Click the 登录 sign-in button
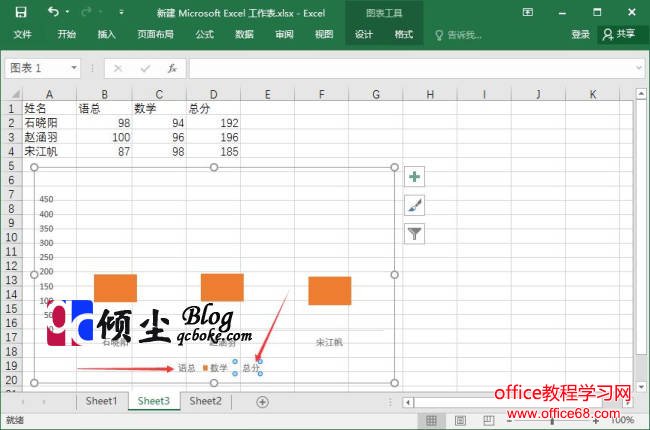 click(x=580, y=34)
